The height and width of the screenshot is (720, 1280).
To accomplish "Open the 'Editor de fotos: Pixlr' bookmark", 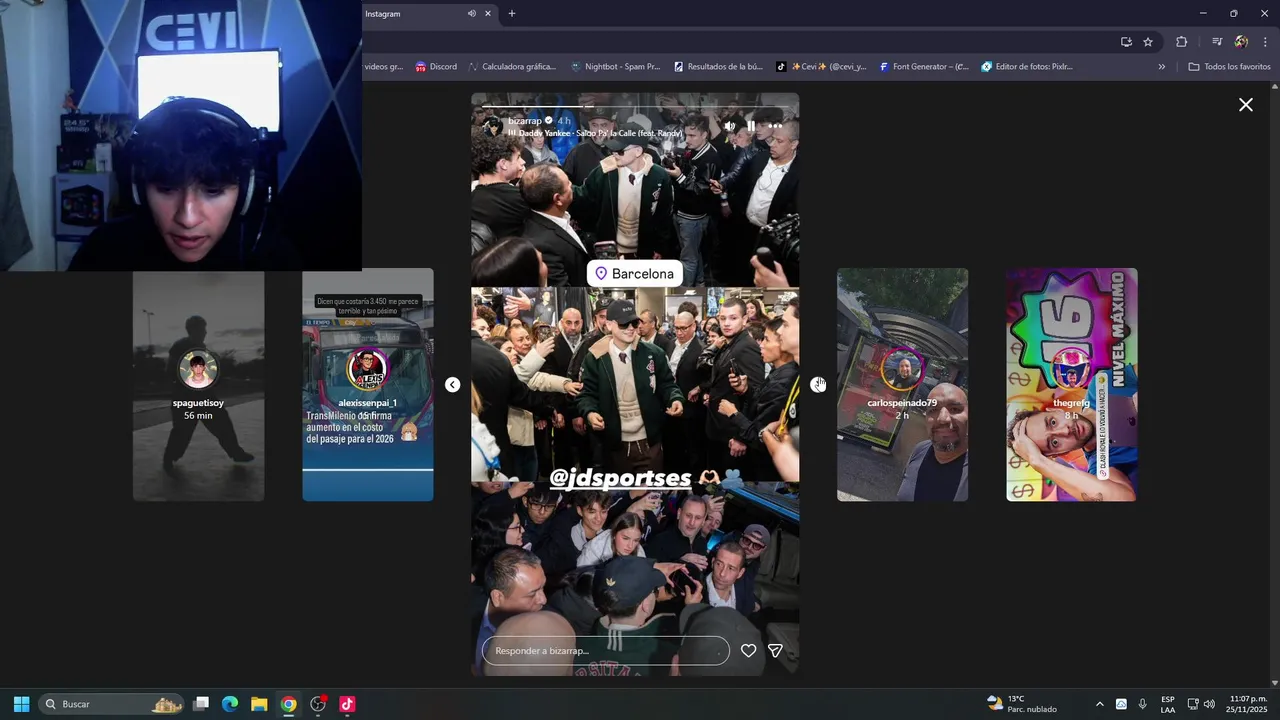I will (1027, 67).
